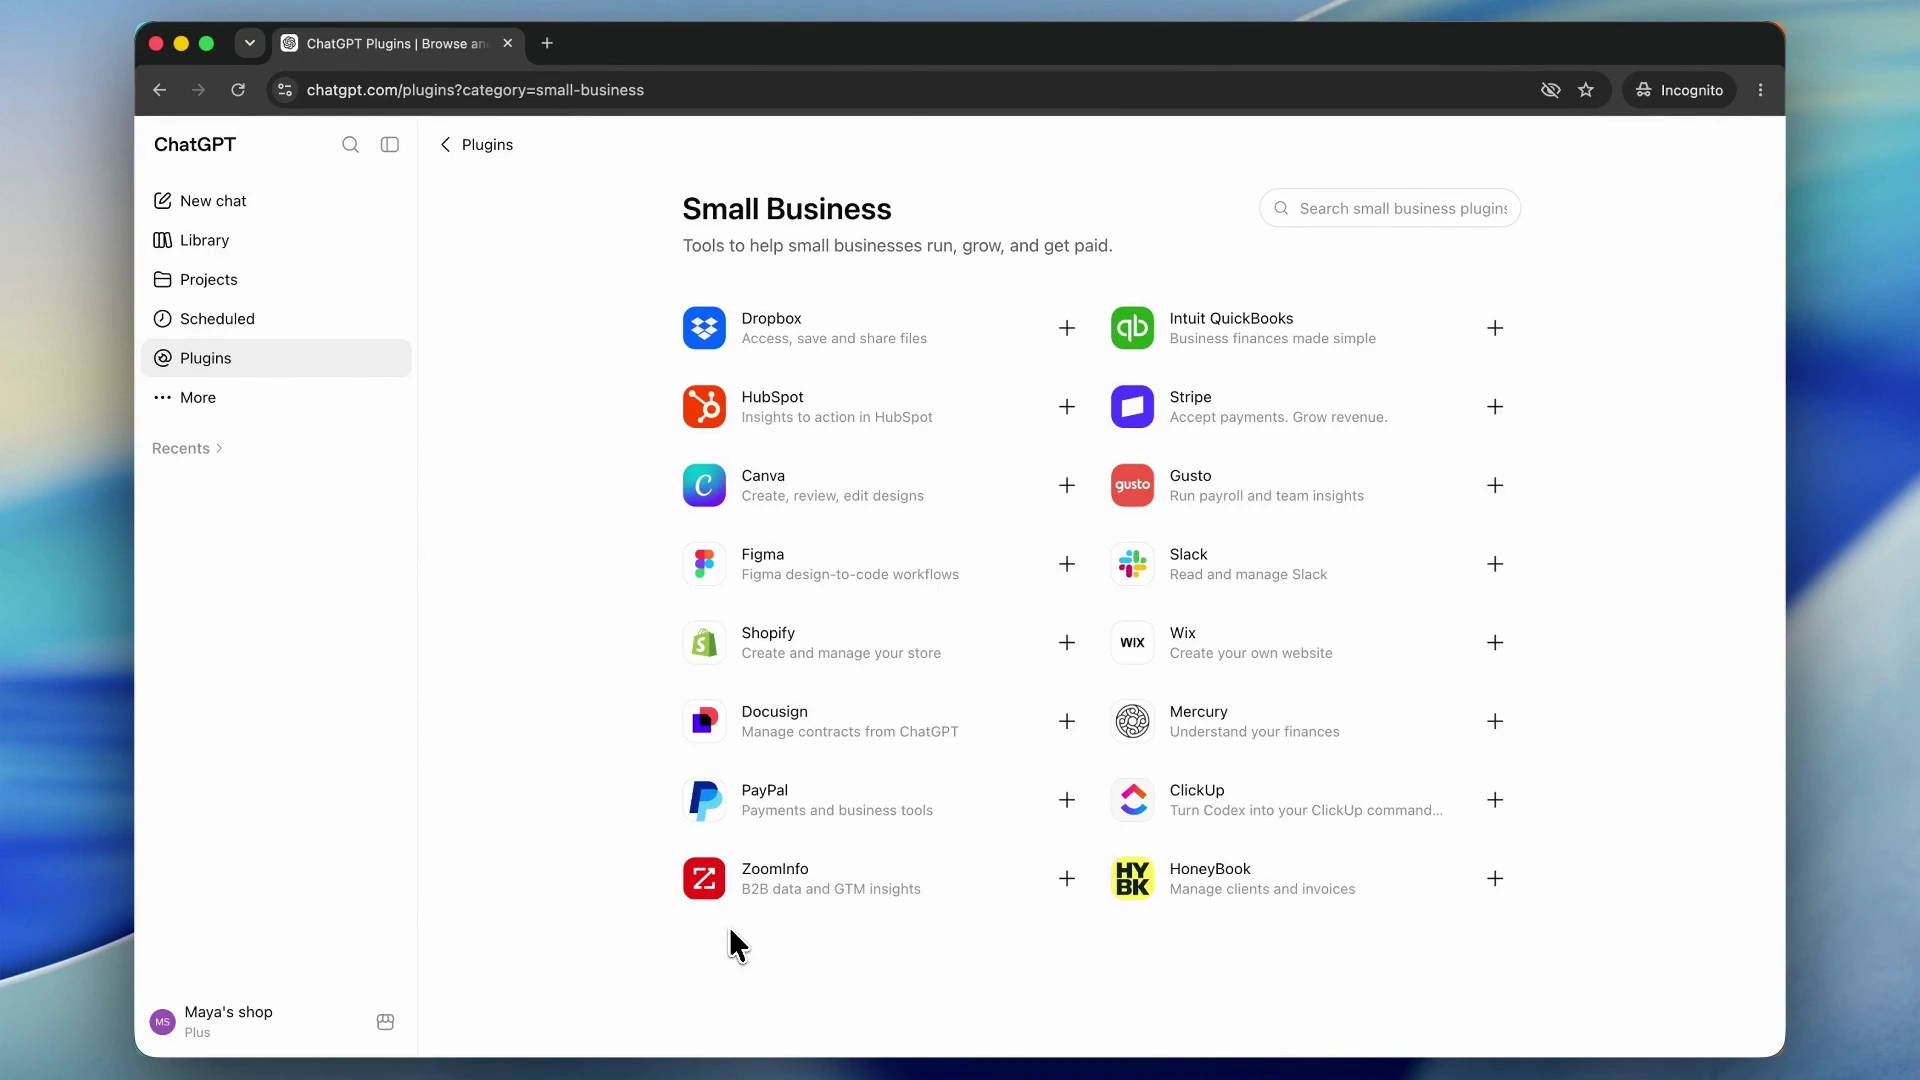Go back in browser history
This screenshot has height=1080, width=1920.
tap(160, 90)
